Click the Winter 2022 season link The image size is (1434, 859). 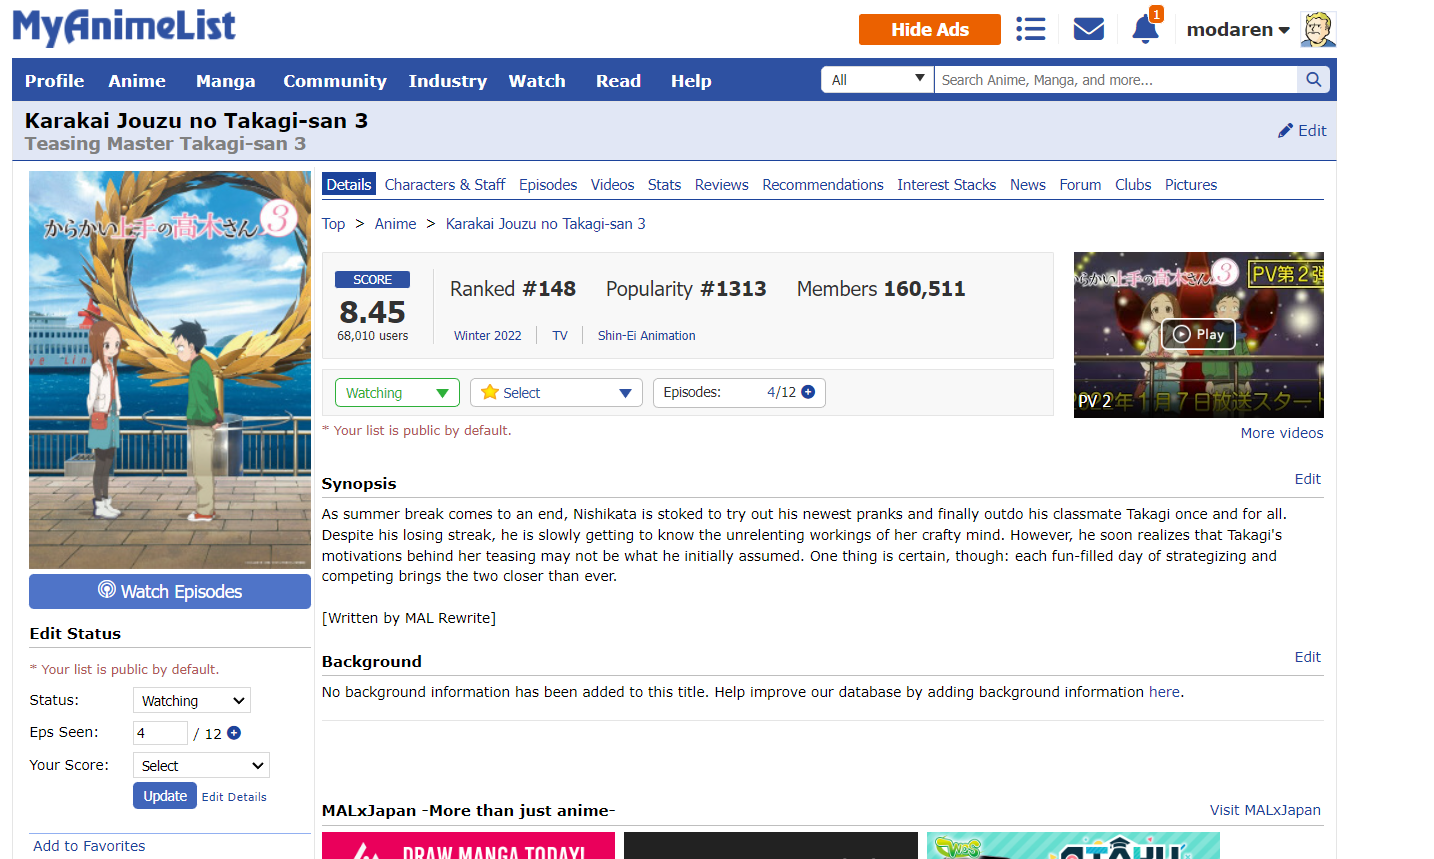coord(487,336)
